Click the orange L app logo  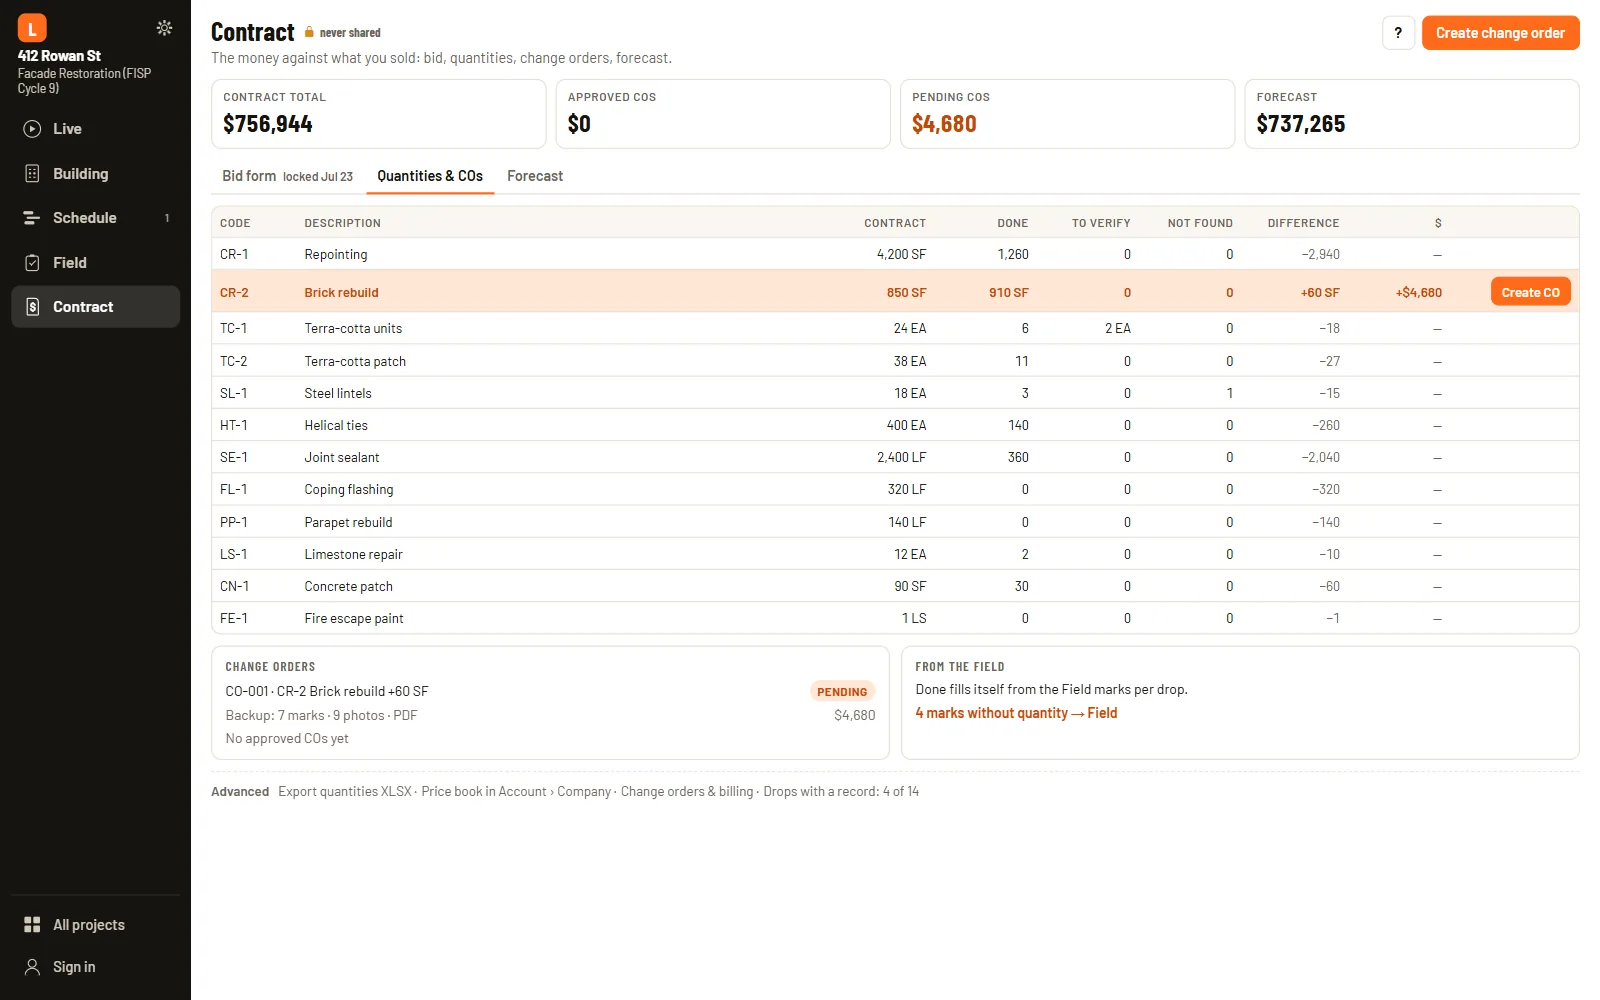coord(32,28)
